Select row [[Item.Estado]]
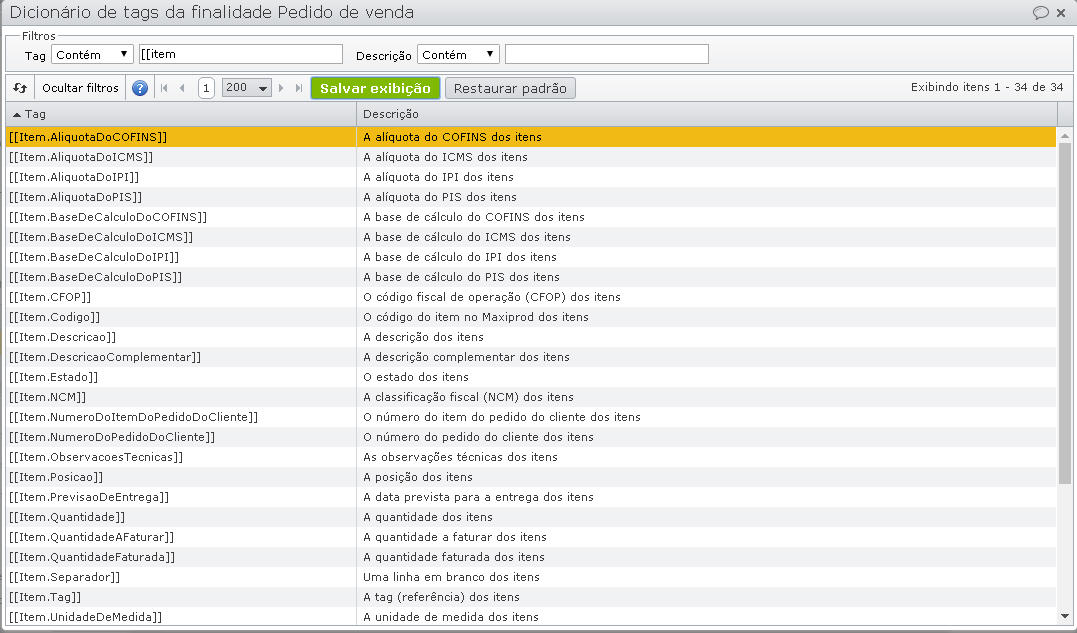The width and height of the screenshot is (1077, 633). (531, 376)
